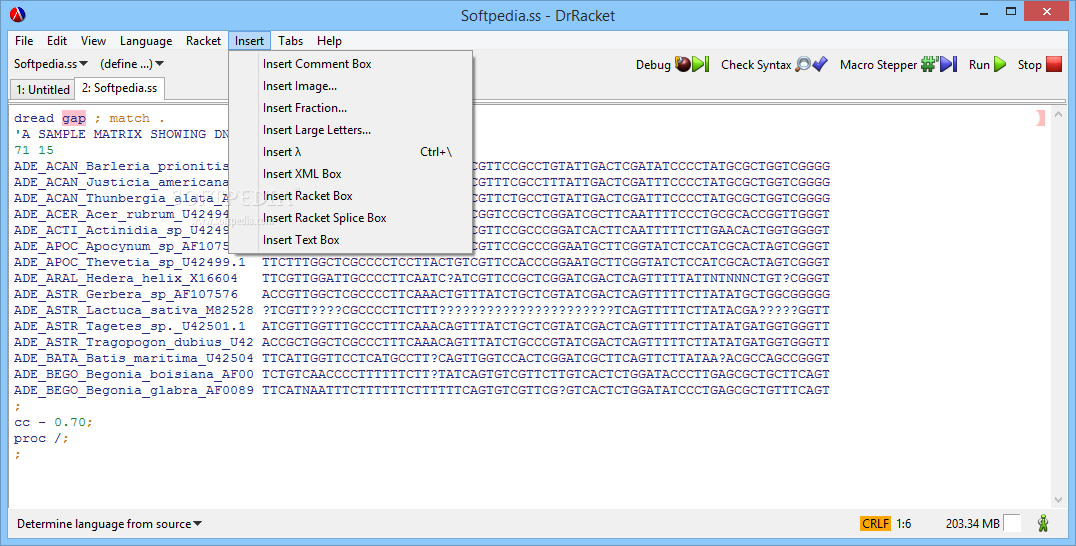The image size is (1076, 546).
Task: Click the line ADE_ASTR_Lactuca_sativa_M82528
Action: 421,310
